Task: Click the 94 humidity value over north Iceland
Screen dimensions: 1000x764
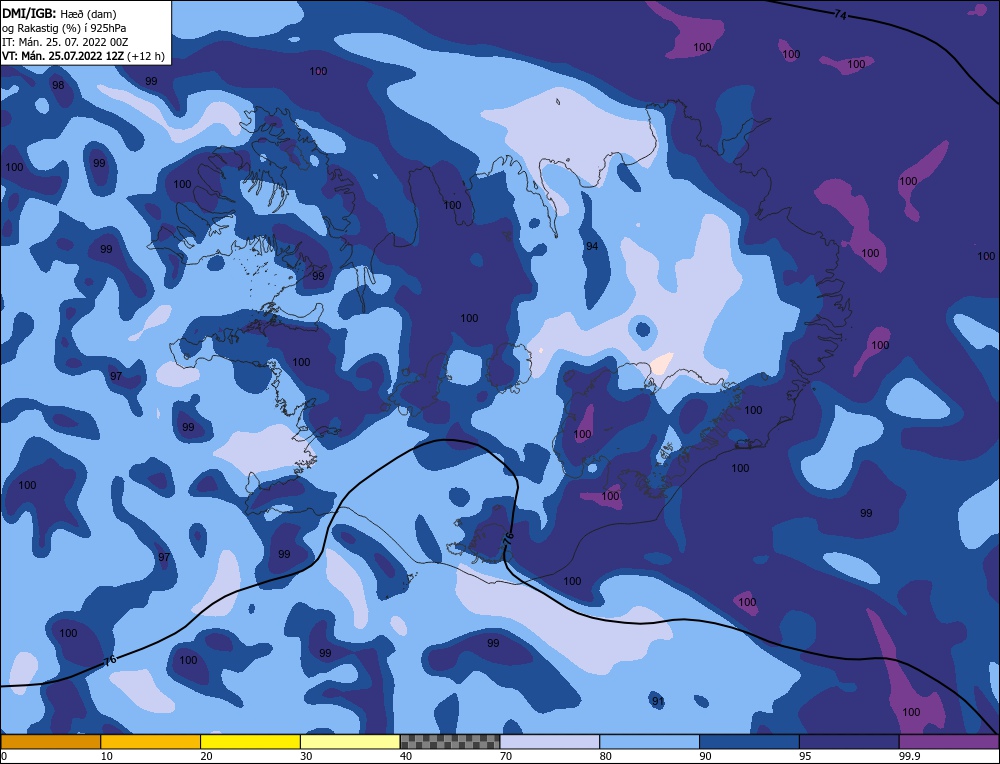Action: tap(592, 246)
